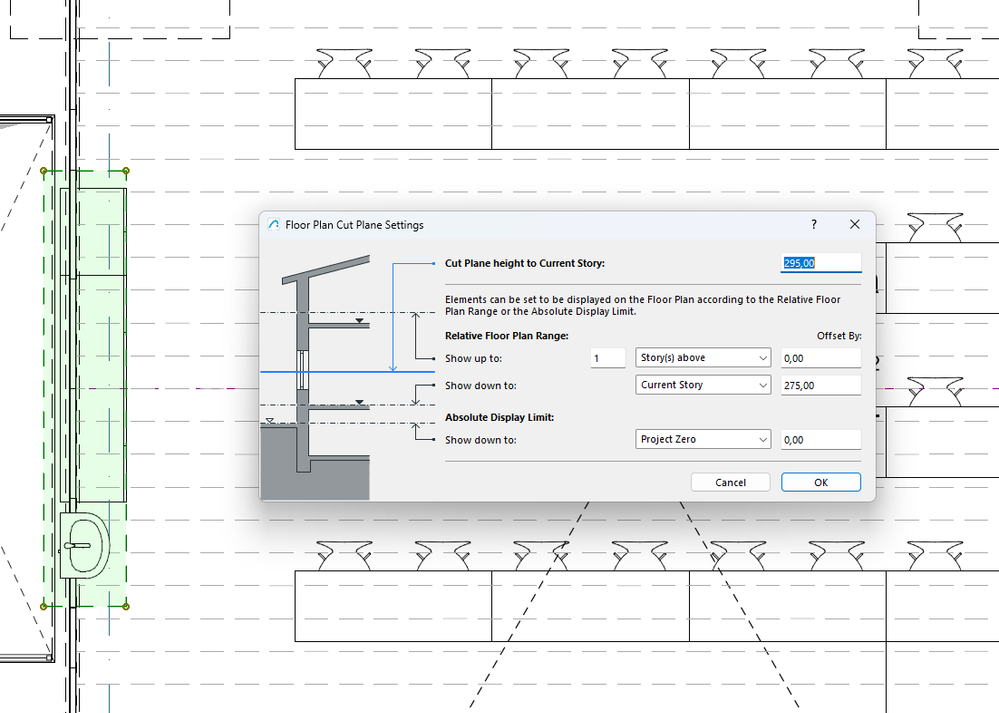Click the Show up to story count field

pyautogui.click(x=608, y=358)
